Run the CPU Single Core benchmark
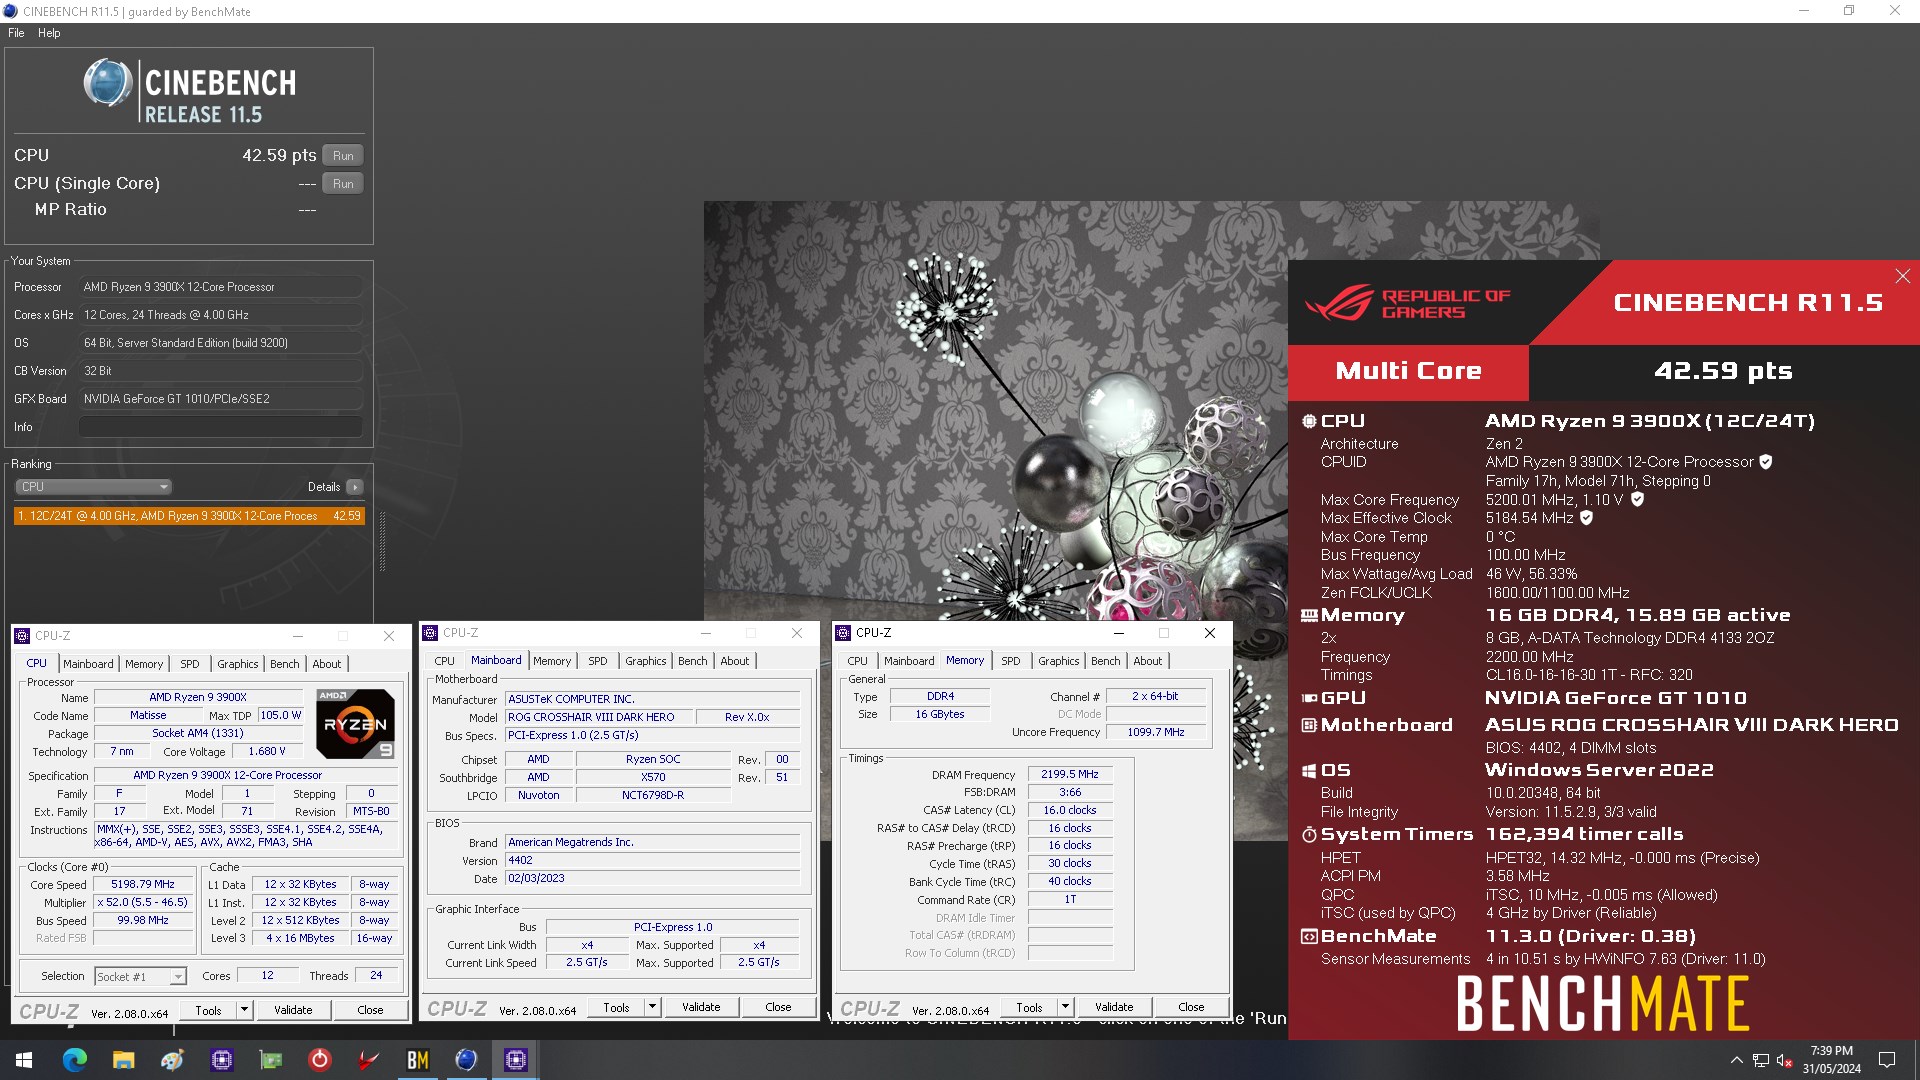The height and width of the screenshot is (1080, 1920). 343,184
